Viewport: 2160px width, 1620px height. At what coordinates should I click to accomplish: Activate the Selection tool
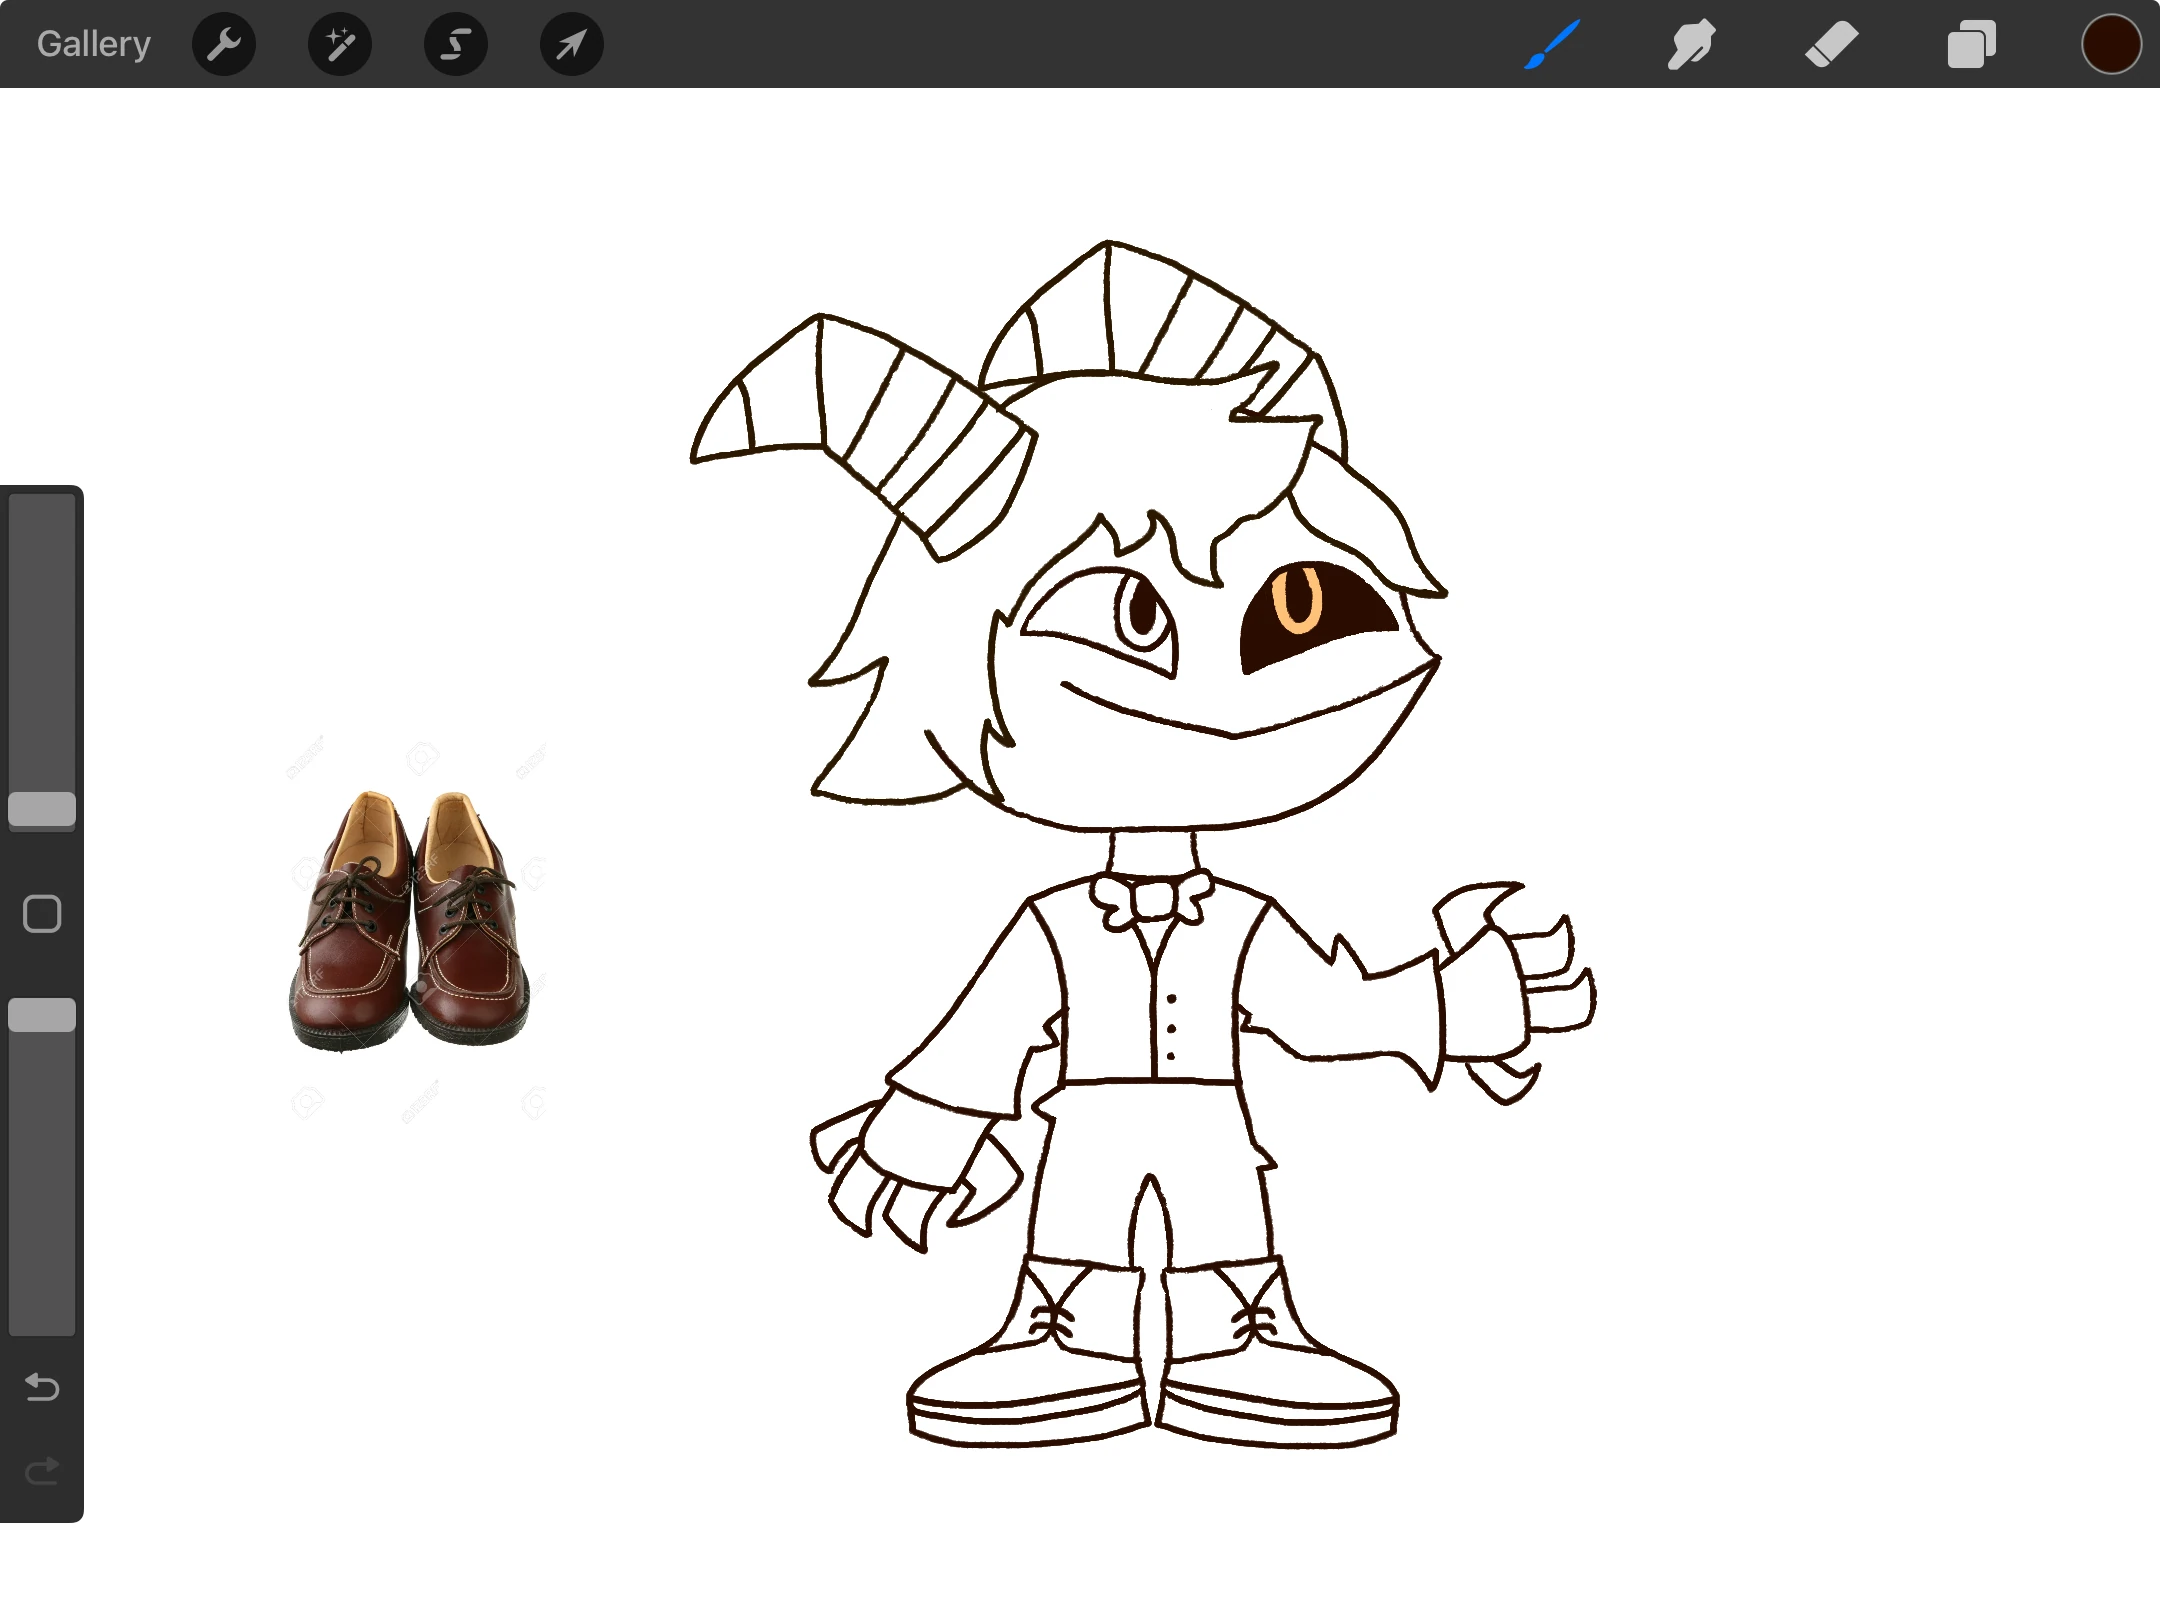click(456, 44)
